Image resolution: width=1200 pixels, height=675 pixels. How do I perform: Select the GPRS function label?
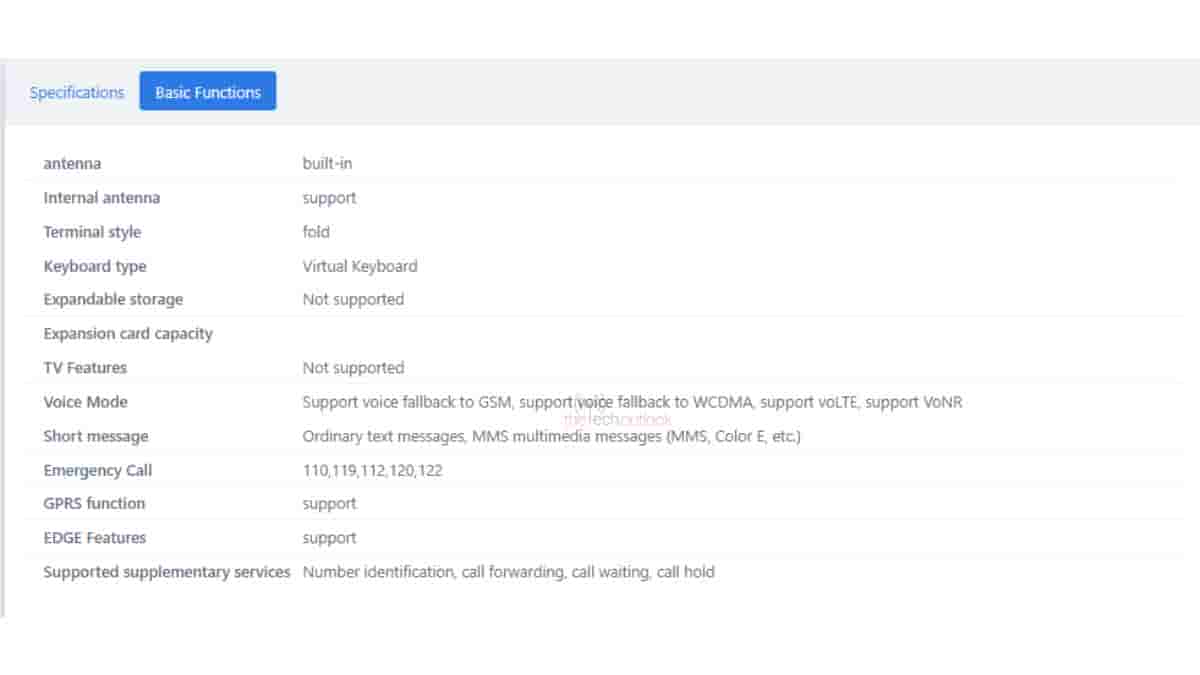click(94, 503)
